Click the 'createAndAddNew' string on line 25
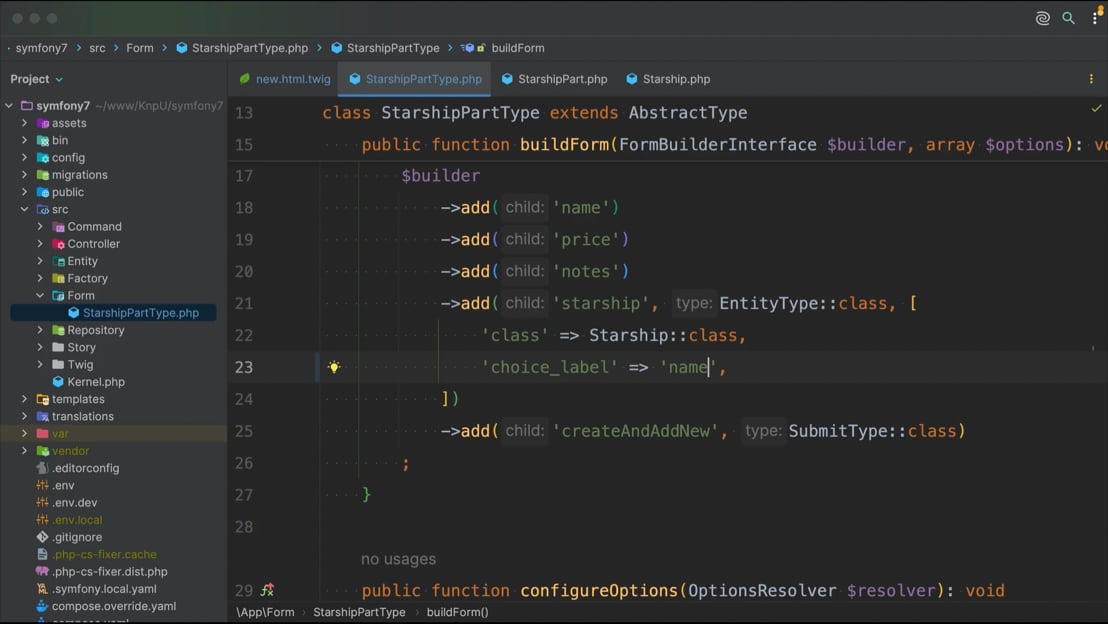The image size is (1108, 624). tap(635, 431)
